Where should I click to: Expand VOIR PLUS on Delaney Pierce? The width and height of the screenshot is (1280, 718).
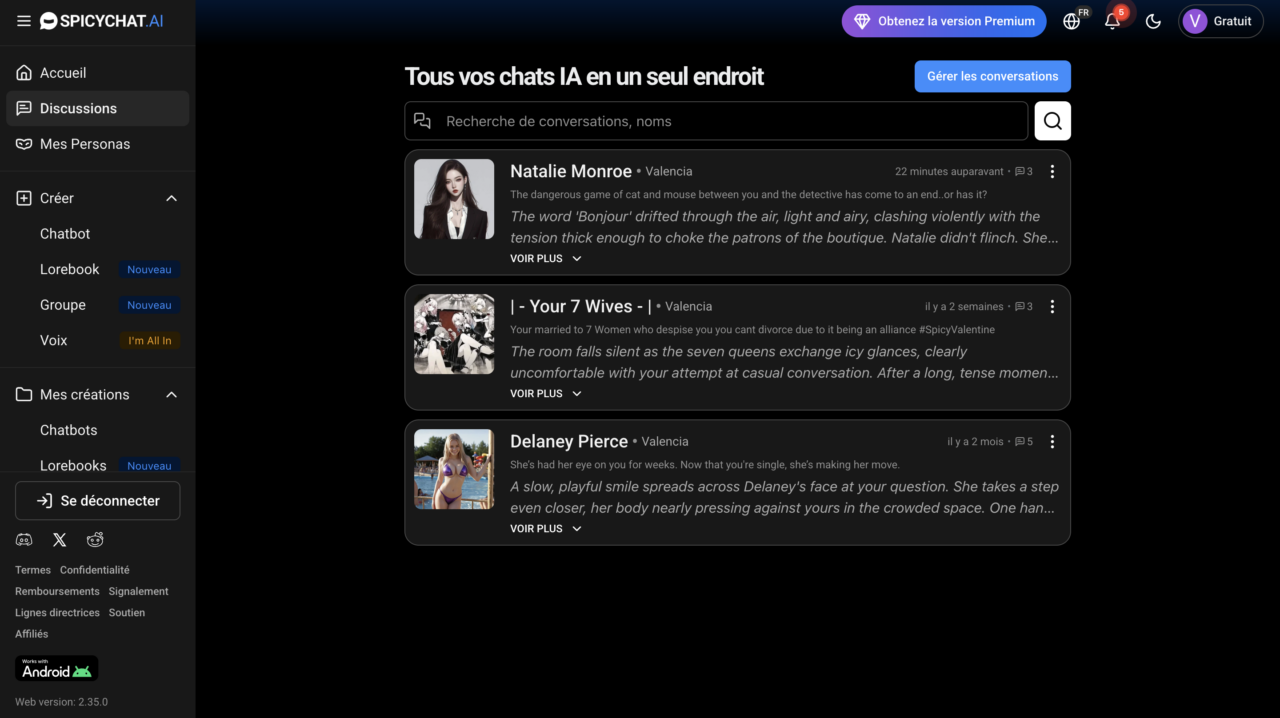(546, 529)
